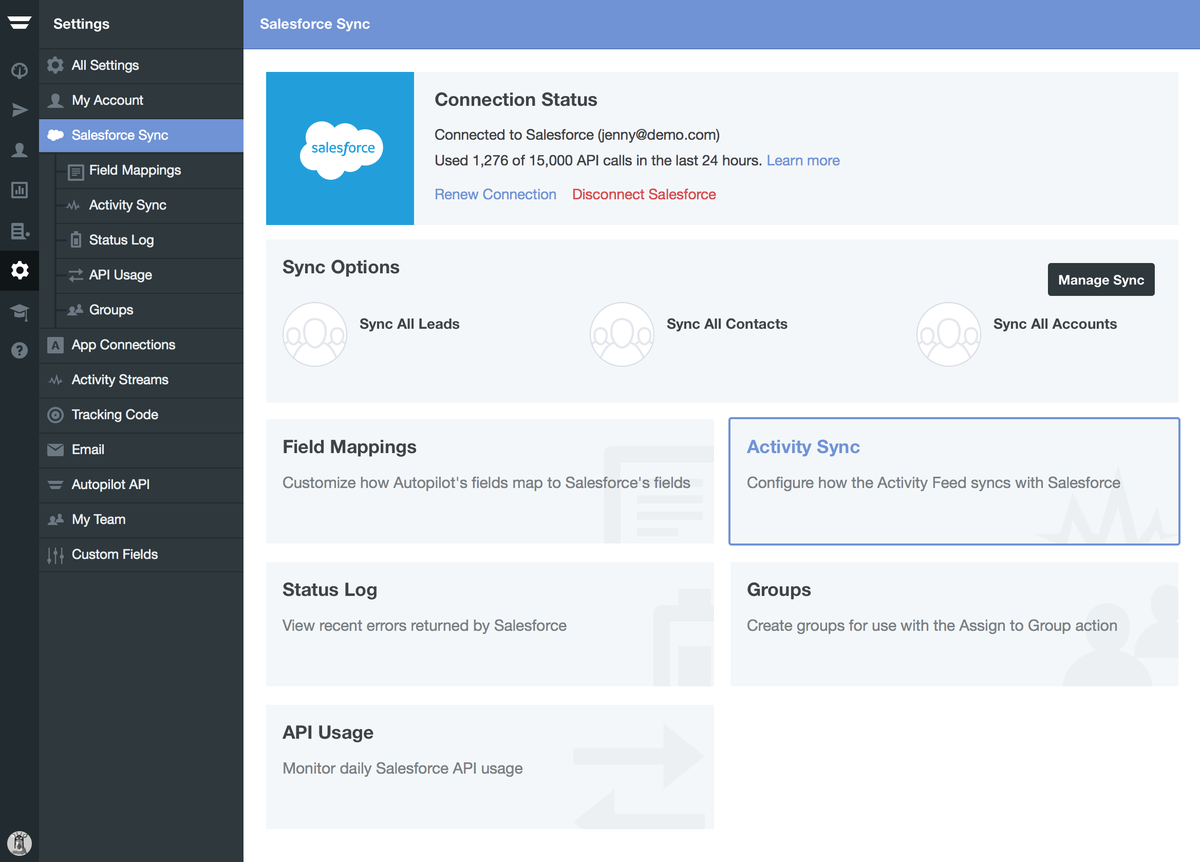Select the Settings gear icon in the sidebar

[19, 270]
